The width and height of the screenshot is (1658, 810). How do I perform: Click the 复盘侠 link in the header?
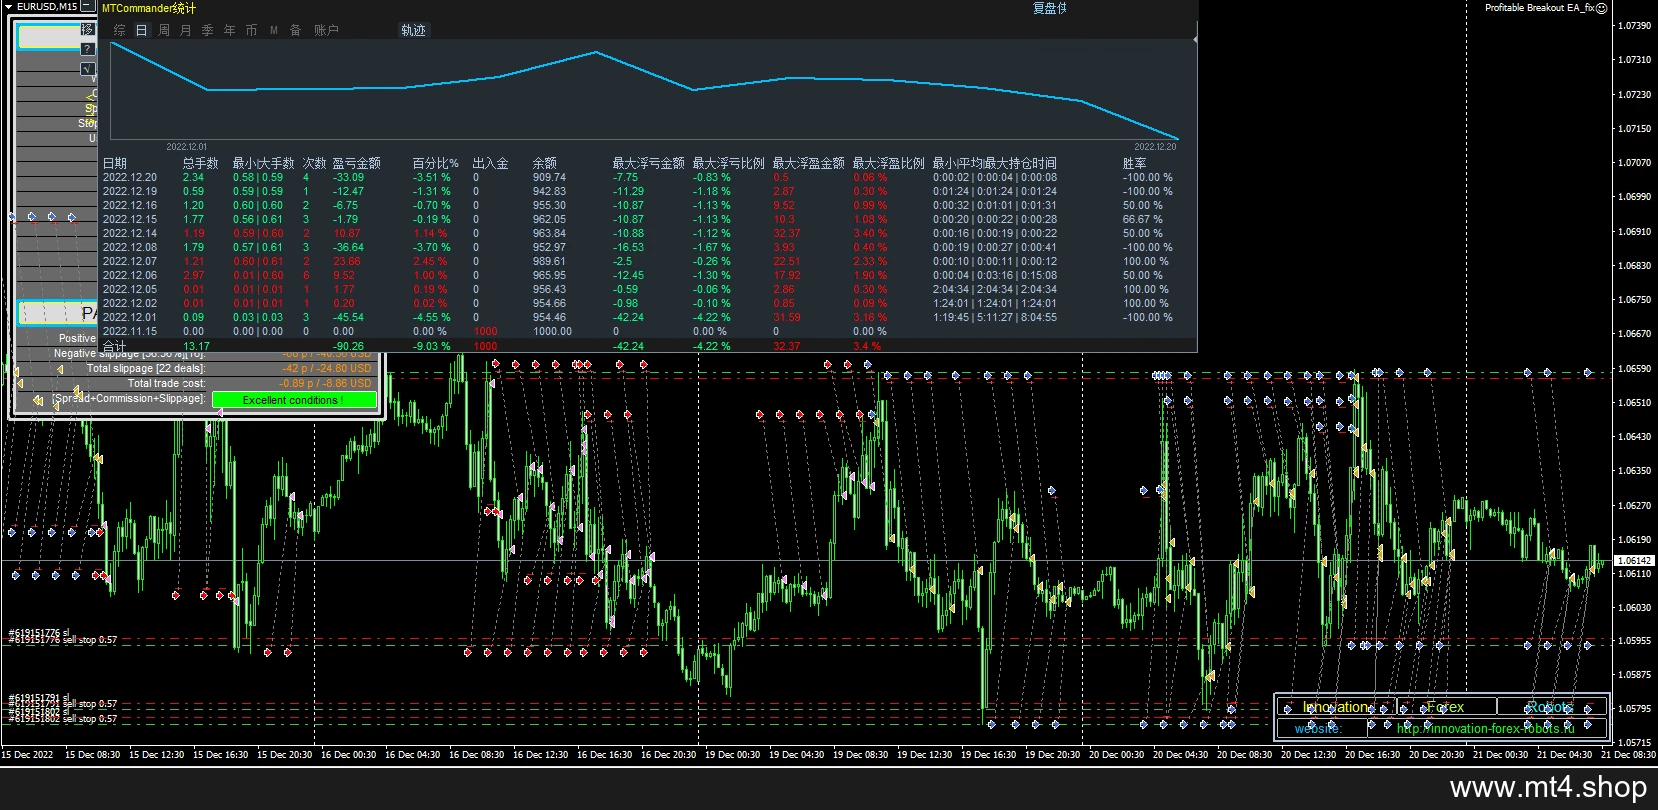[x=1049, y=8]
